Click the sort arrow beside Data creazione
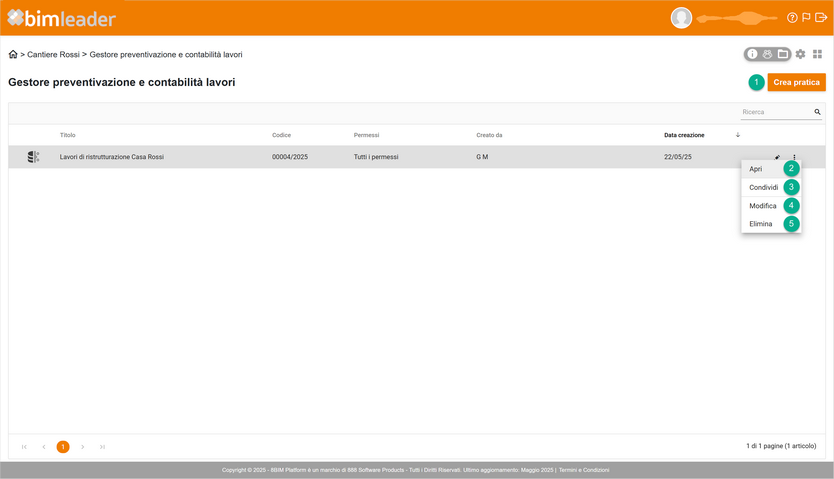The width and height of the screenshot is (834, 479). (738, 135)
